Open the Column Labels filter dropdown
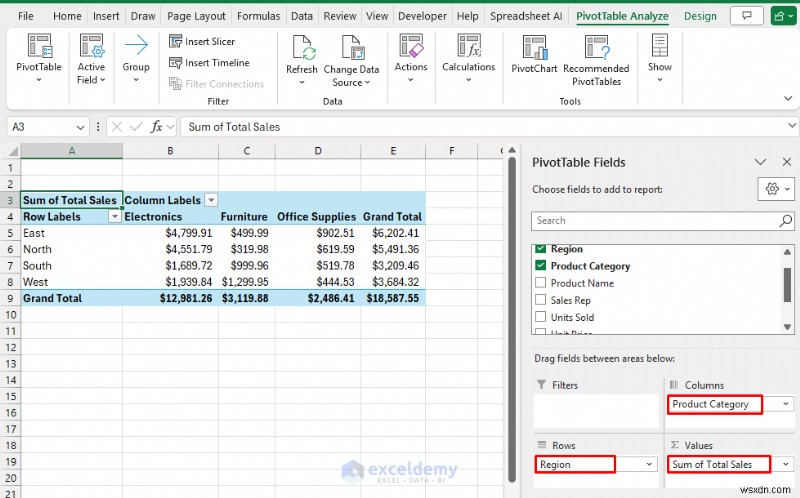Image resolution: width=800 pixels, height=498 pixels. click(x=211, y=200)
